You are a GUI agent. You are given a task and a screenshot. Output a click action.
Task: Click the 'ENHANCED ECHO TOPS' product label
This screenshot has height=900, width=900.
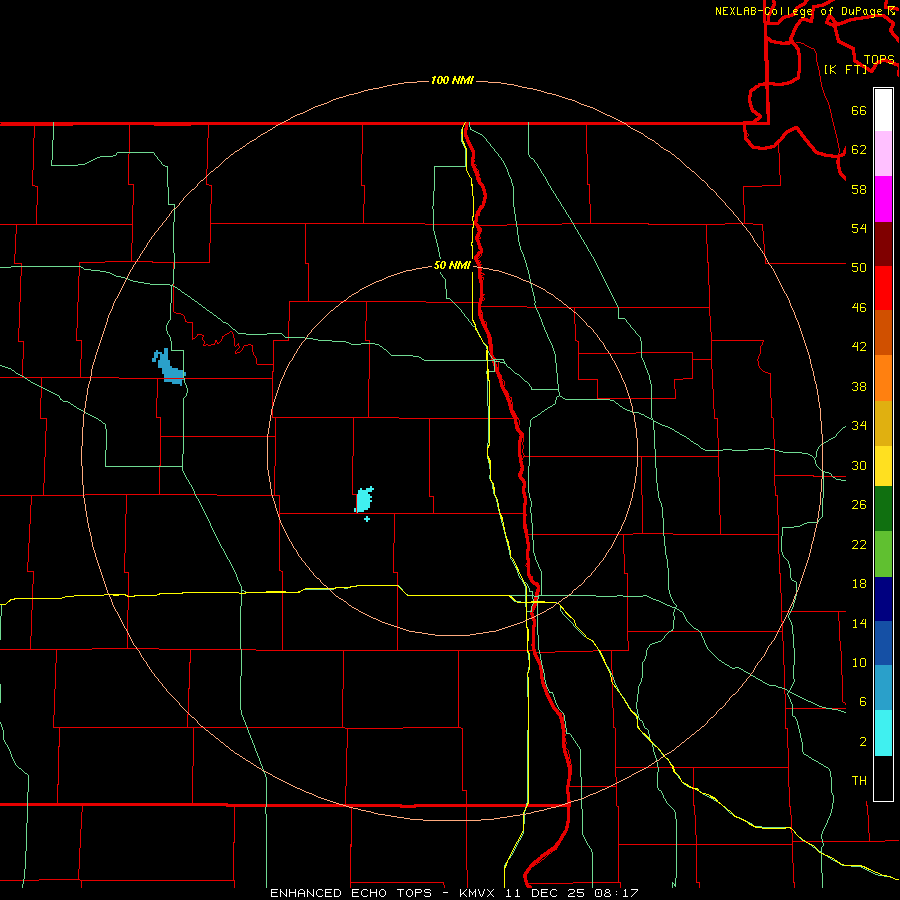tap(351, 893)
